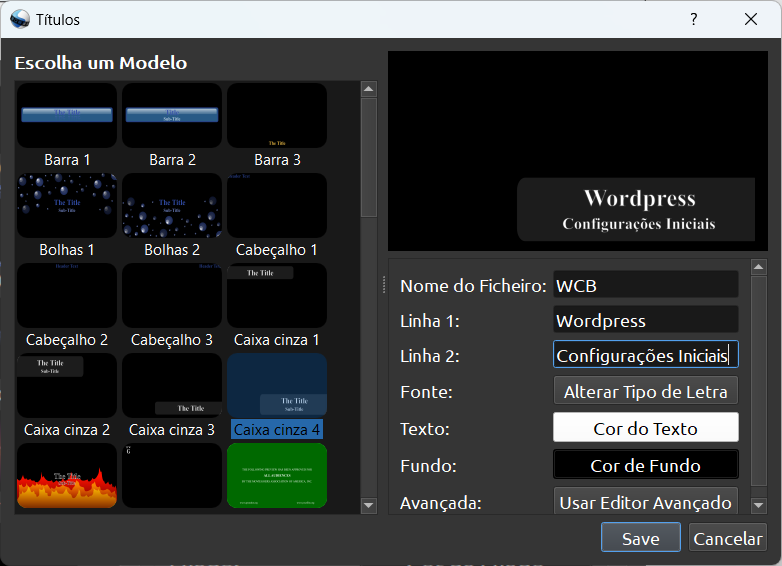Image resolution: width=782 pixels, height=566 pixels.
Task: Choose the Barra 2 template thumbnail
Action: (172, 116)
